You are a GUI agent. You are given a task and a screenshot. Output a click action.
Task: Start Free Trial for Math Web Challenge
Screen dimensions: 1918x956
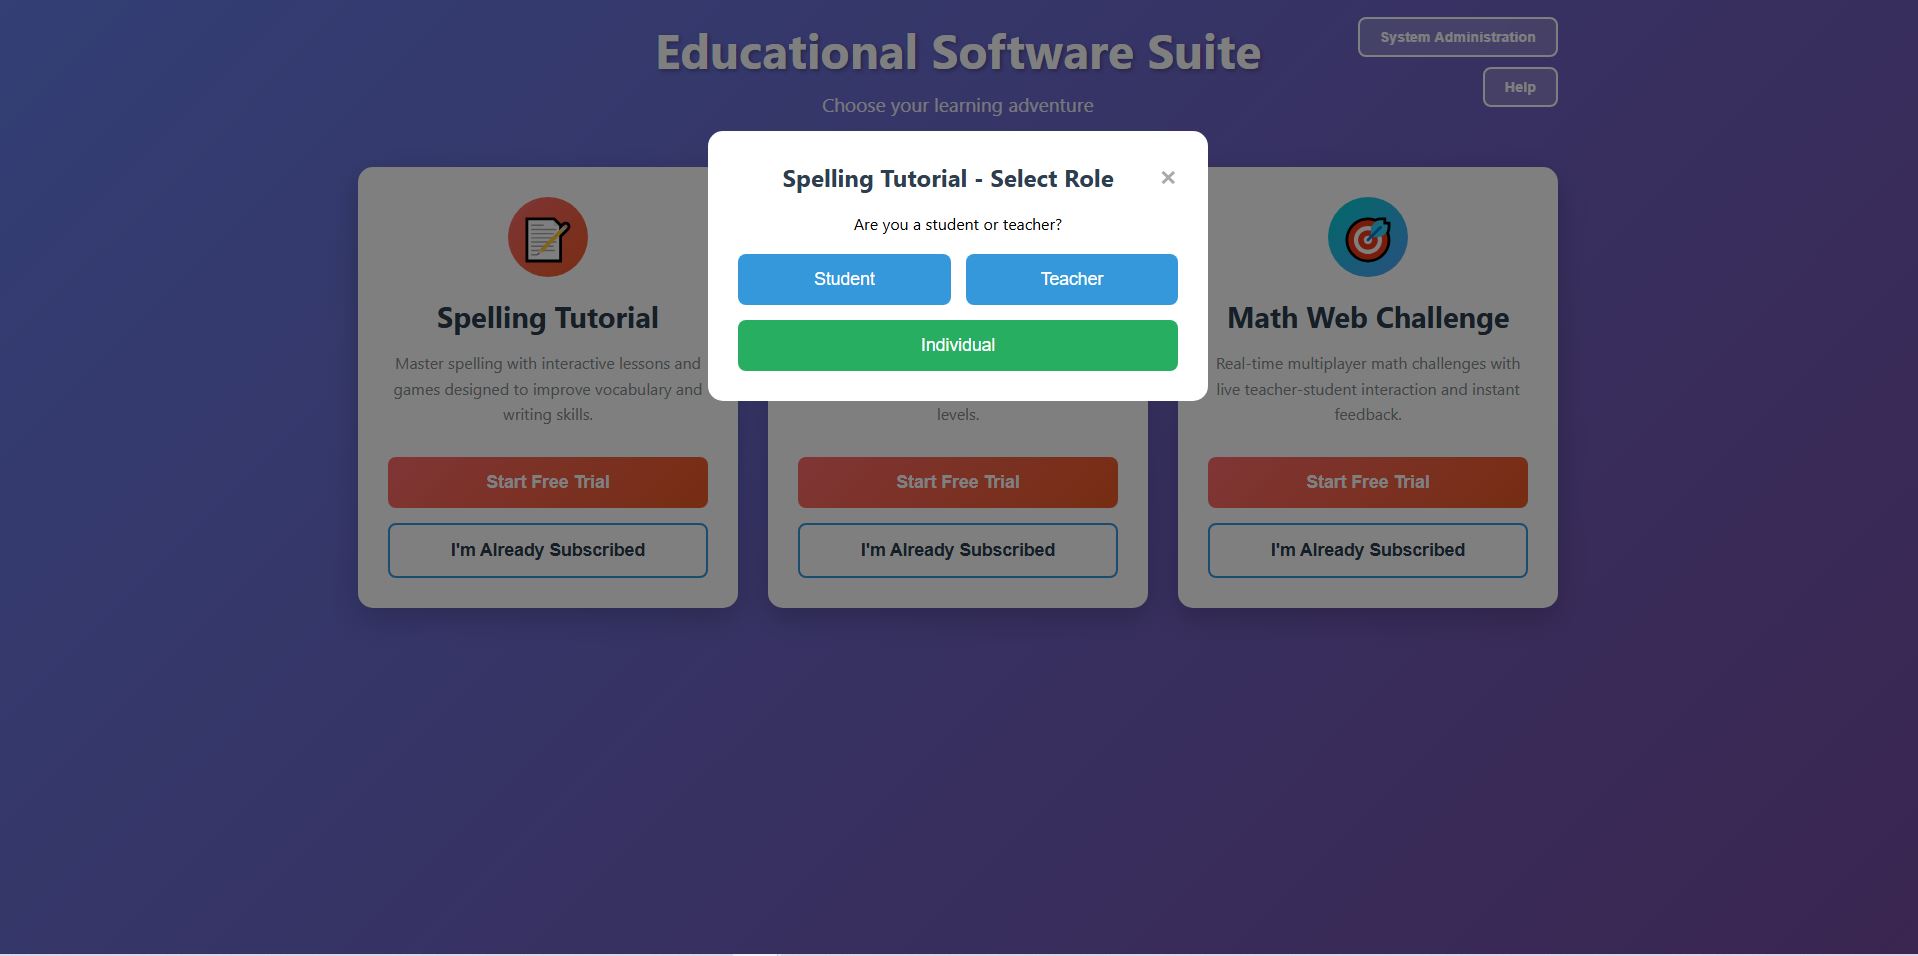[1367, 482]
